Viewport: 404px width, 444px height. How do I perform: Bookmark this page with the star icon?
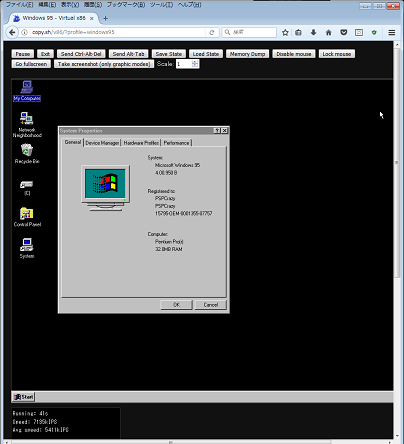click(285, 32)
